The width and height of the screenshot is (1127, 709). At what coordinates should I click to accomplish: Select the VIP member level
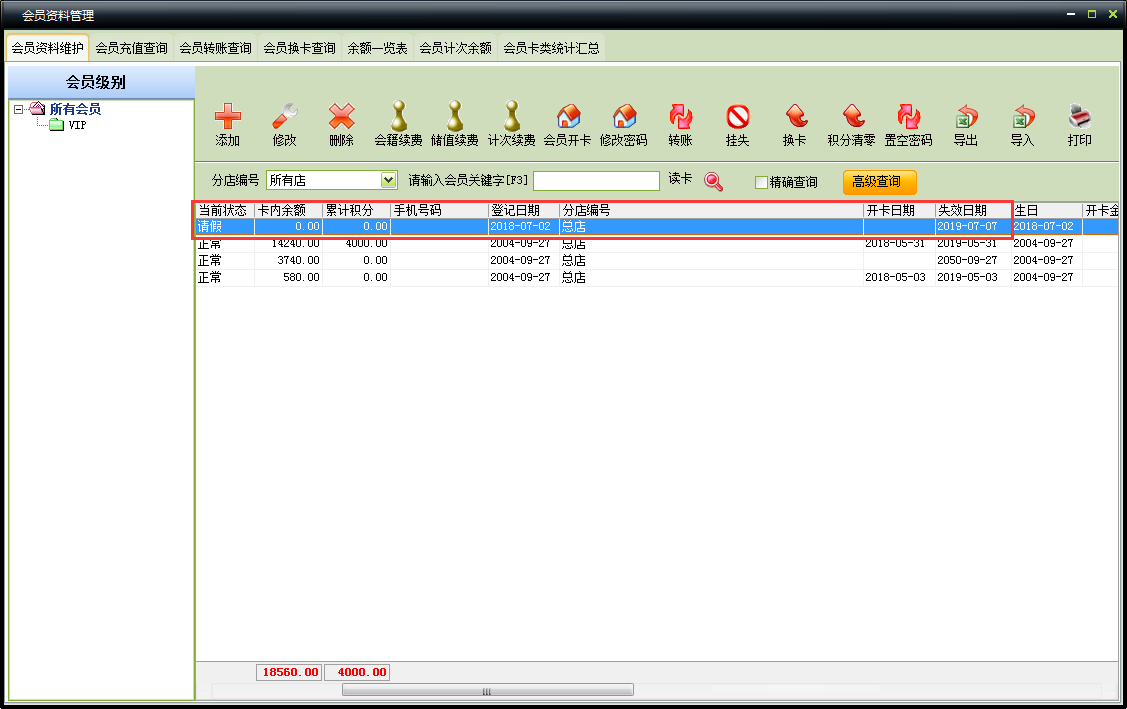77,125
